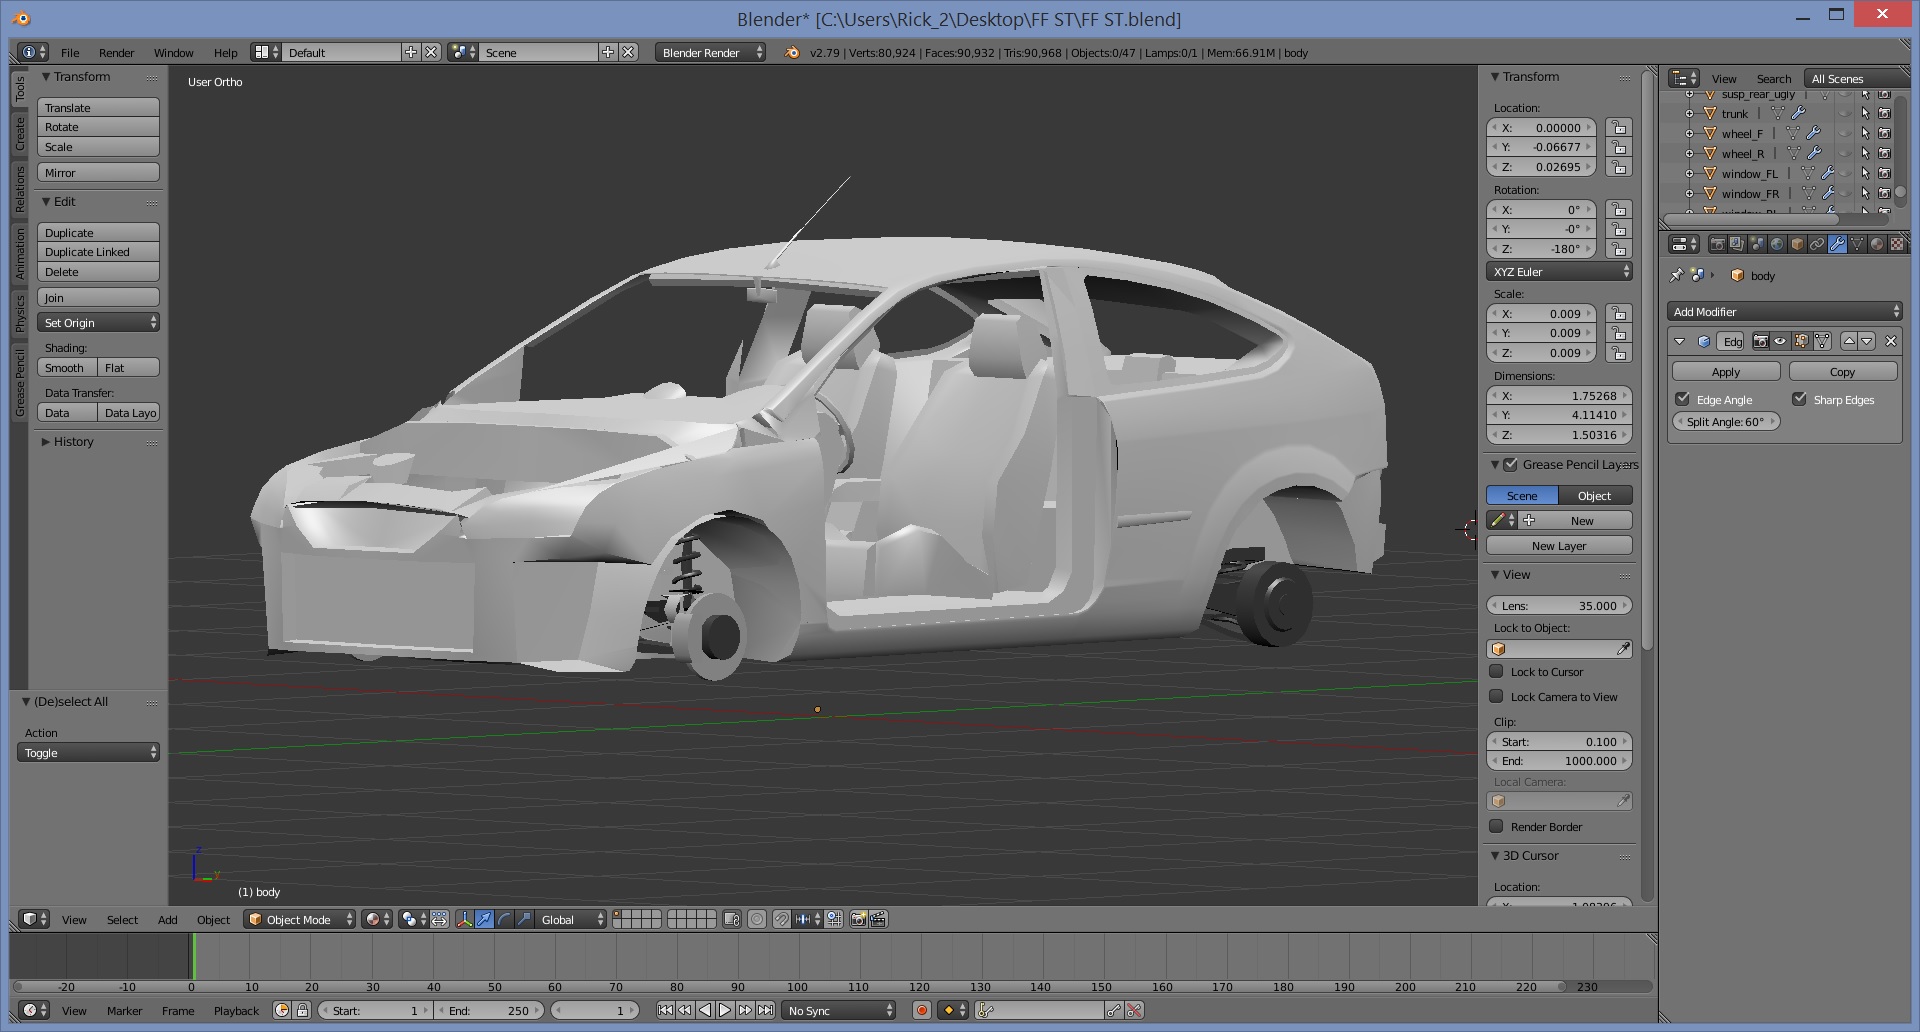Collapse the 3D Cursor panel
This screenshot has width=1920, height=1032.
pyautogui.click(x=1495, y=855)
